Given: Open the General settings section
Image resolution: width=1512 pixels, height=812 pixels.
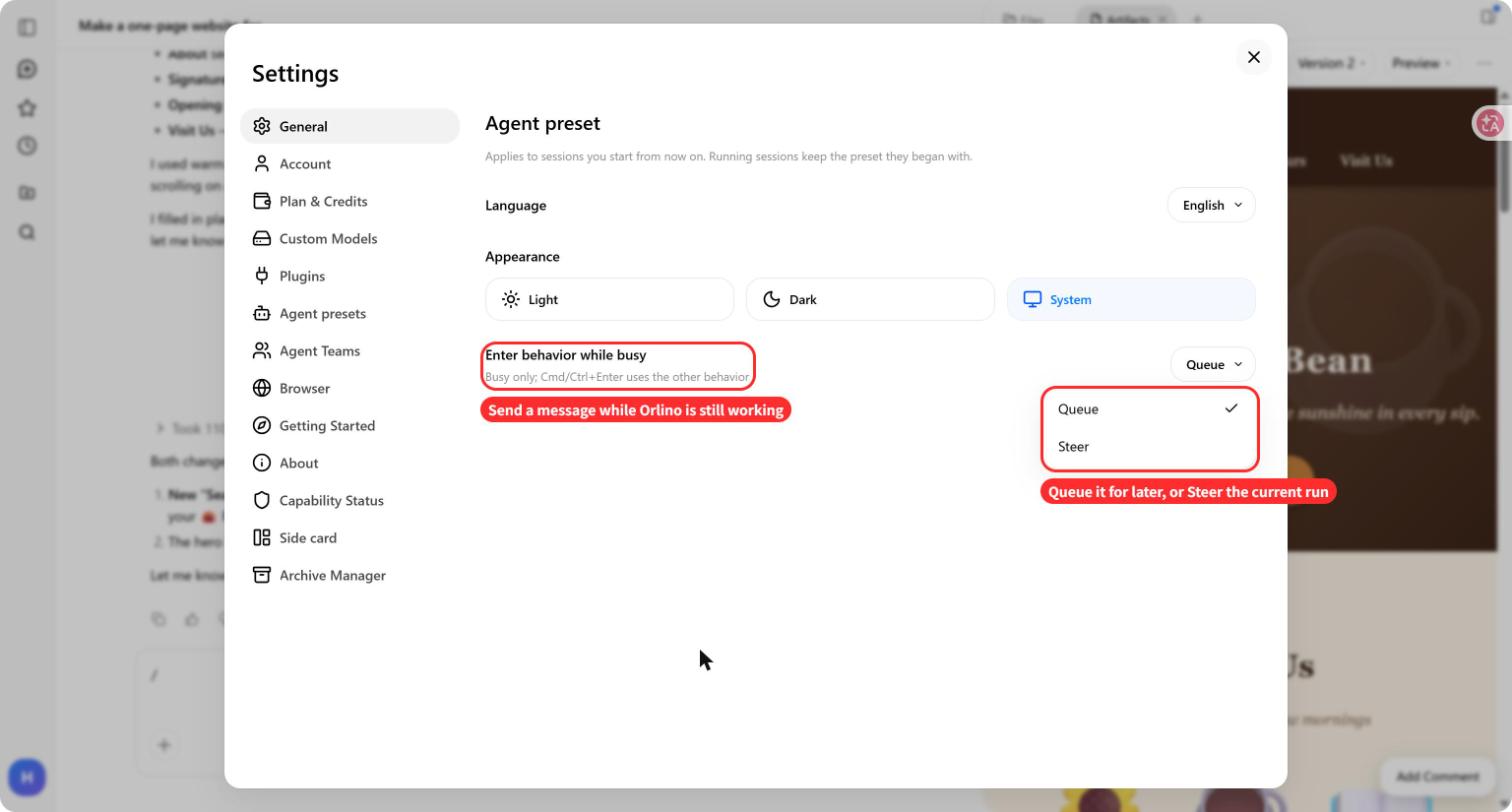Looking at the screenshot, I should (349, 126).
